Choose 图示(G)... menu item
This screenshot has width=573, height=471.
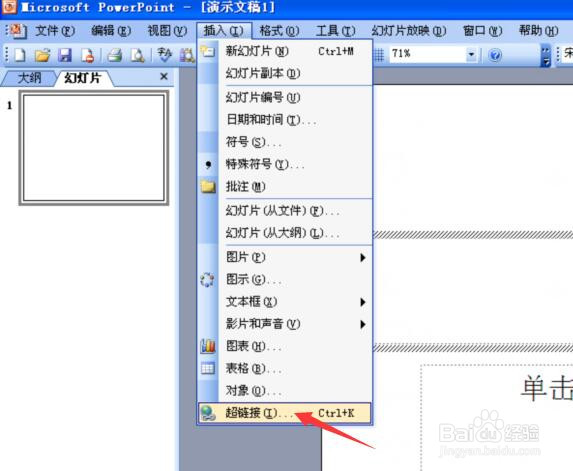[285, 280]
